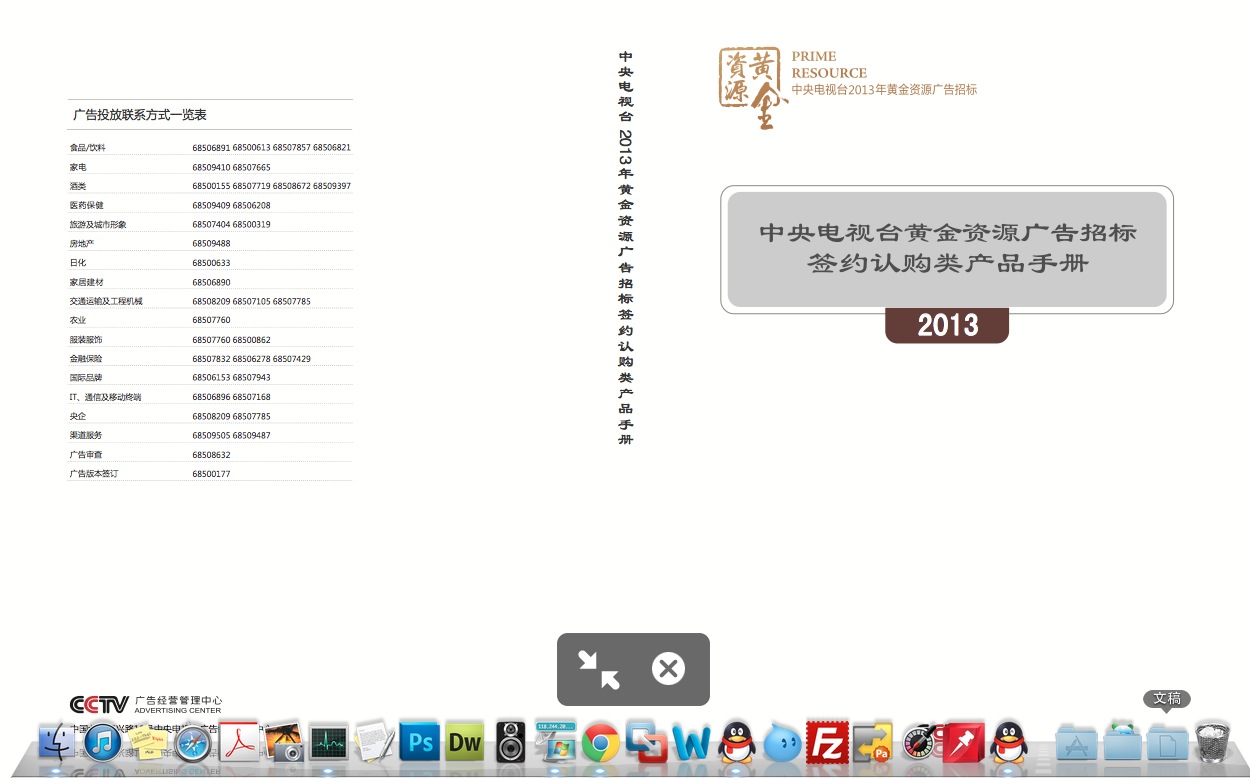The image size is (1250, 778).
Task: Open the first QQ penguin icon
Action: [x=737, y=743]
